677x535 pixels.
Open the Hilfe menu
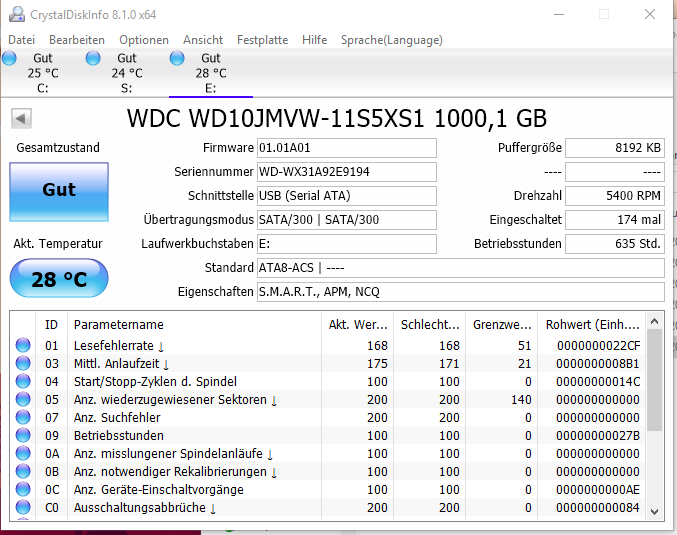[314, 40]
